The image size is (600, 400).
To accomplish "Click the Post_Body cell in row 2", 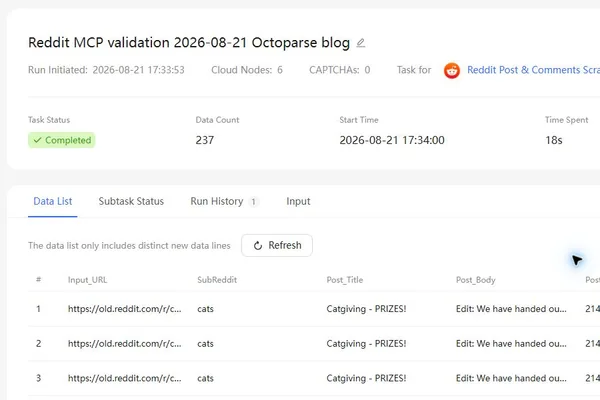I will tap(511, 344).
